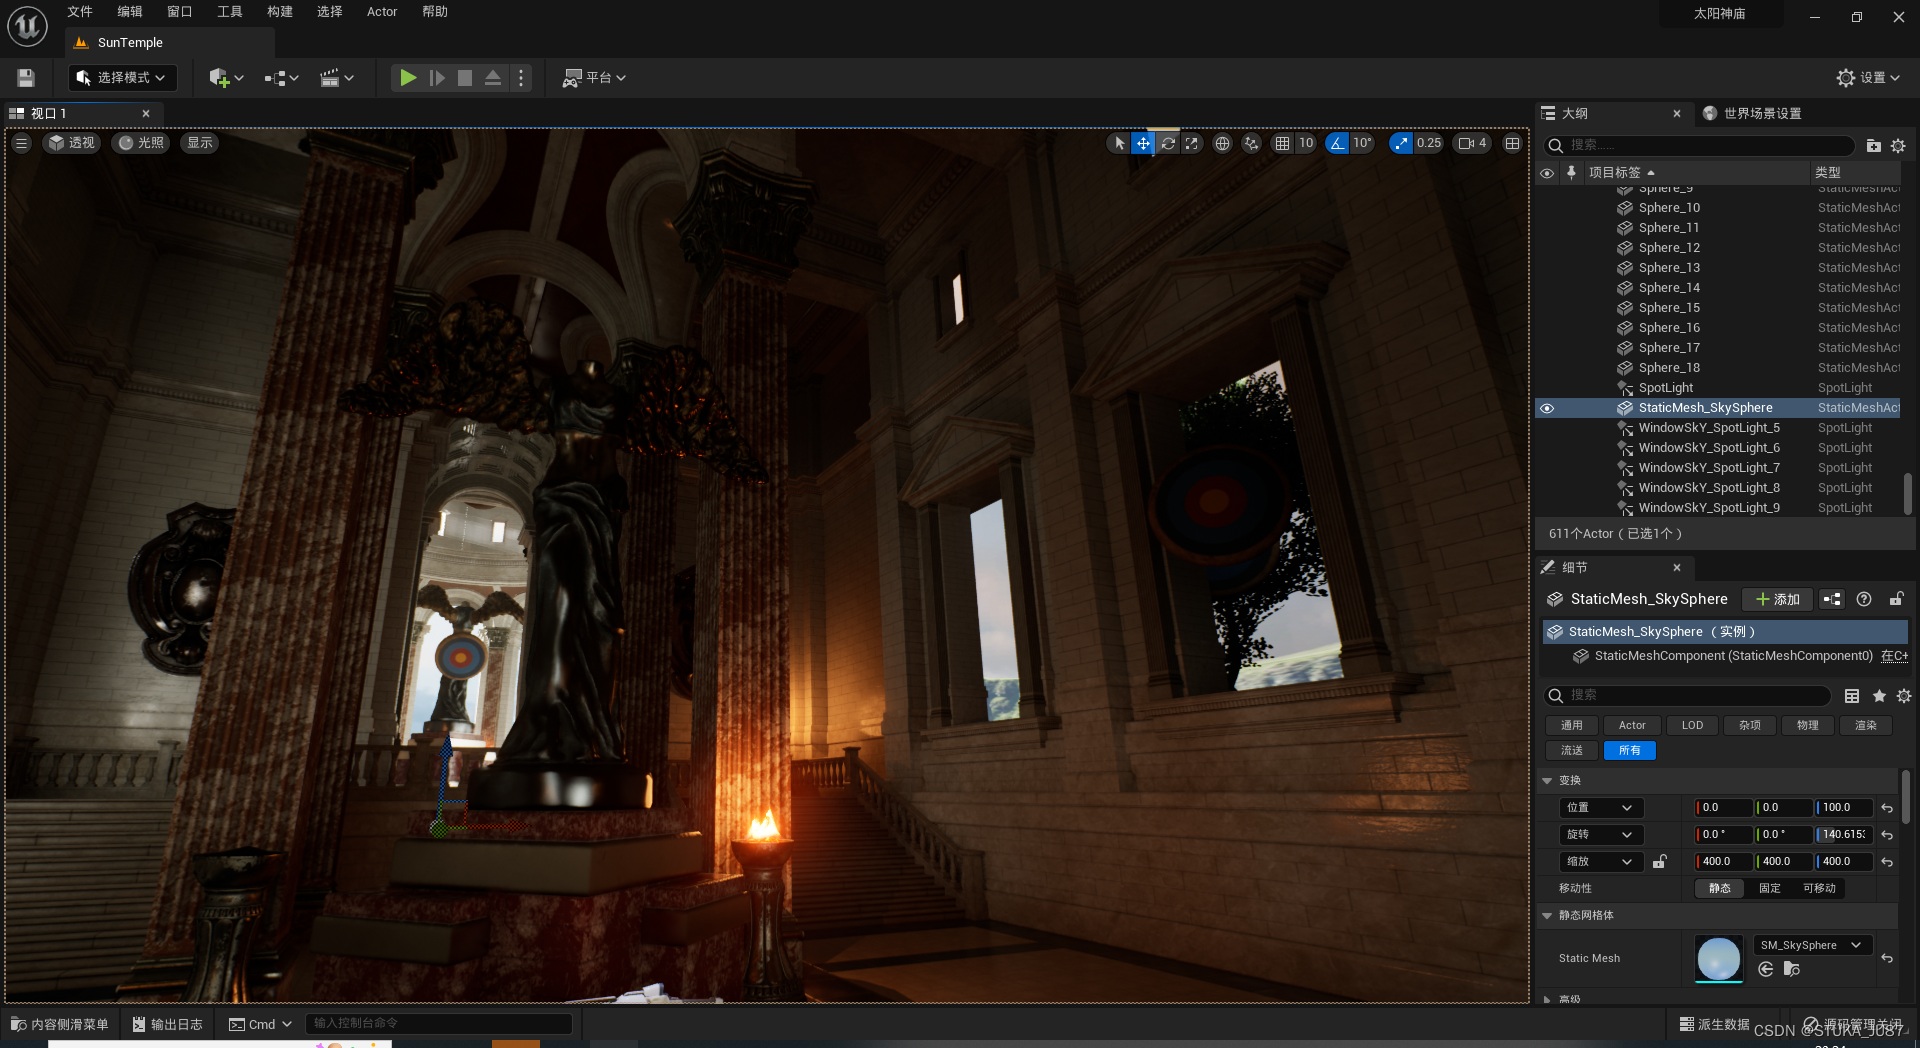1920x1048 pixels.
Task: Change rotation snap value 10°
Action: pos(1362,143)
